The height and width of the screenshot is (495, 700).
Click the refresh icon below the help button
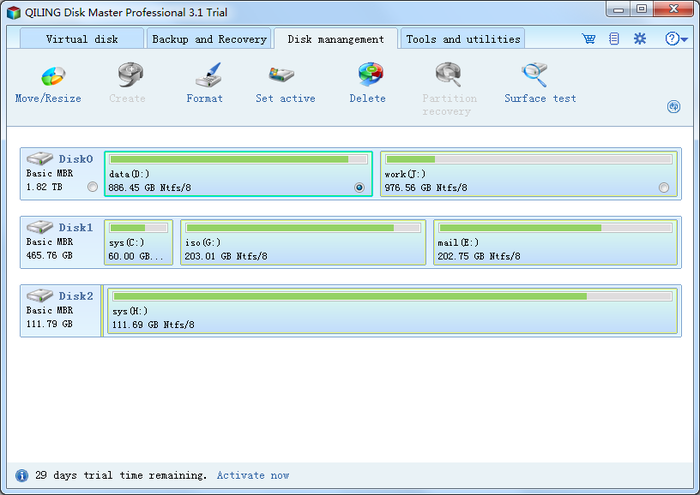[x=674, y=107]
